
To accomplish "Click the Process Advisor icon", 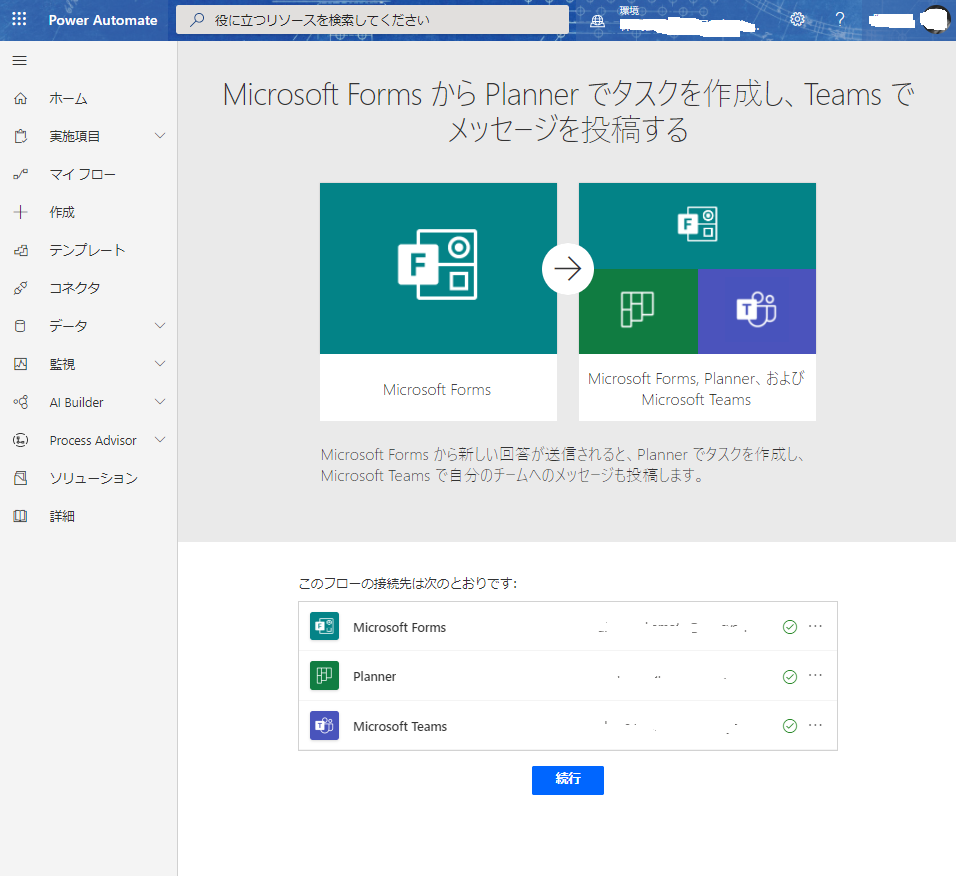I will click(x=20, y=440).
